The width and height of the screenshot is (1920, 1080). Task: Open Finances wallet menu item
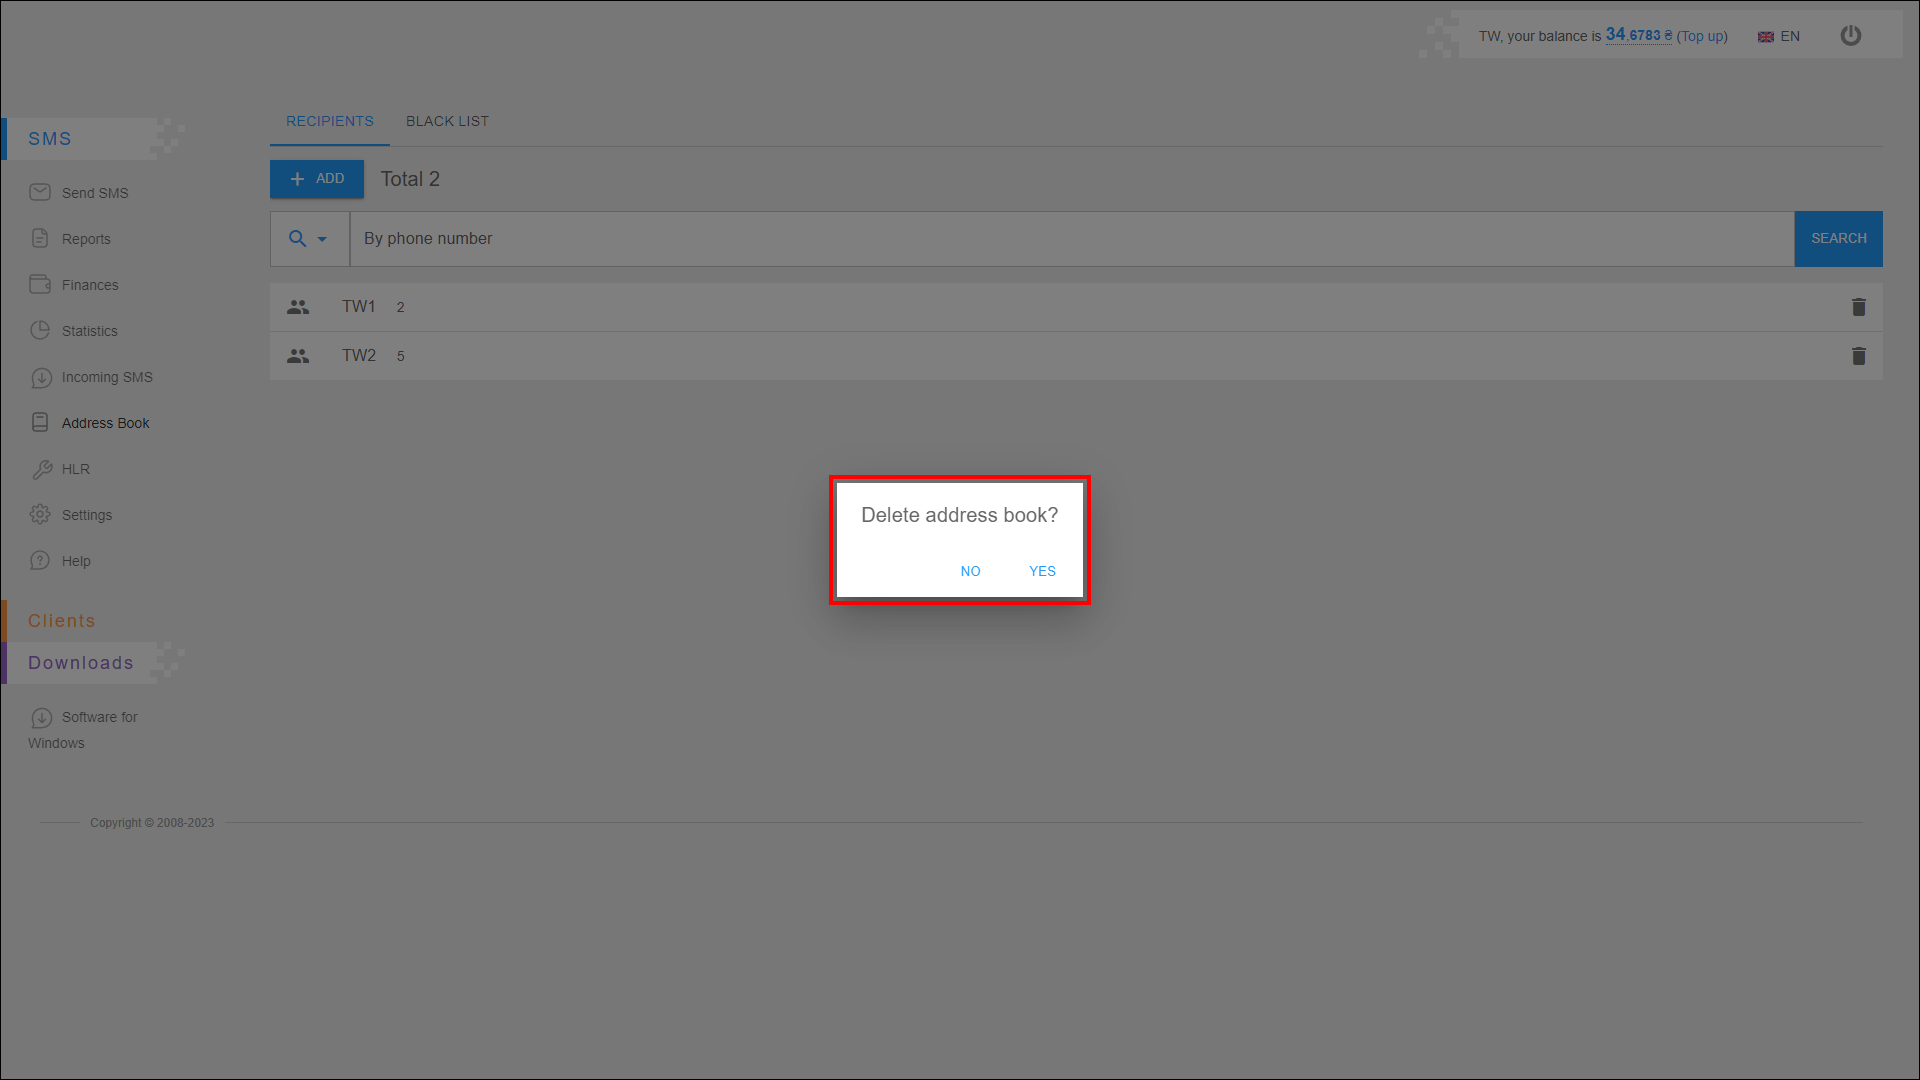click(89, 285)
